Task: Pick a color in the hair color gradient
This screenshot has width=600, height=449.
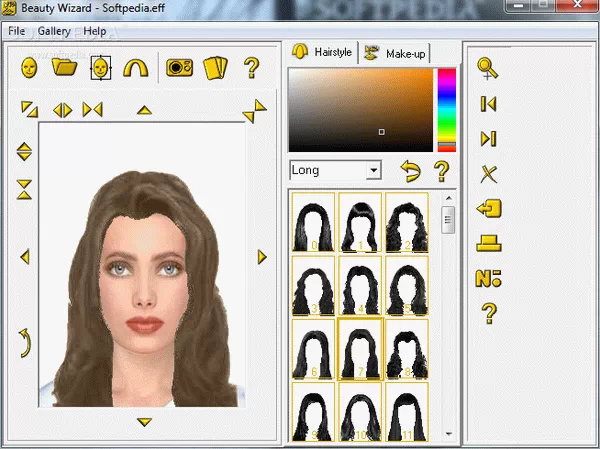Action: point(360,110)
